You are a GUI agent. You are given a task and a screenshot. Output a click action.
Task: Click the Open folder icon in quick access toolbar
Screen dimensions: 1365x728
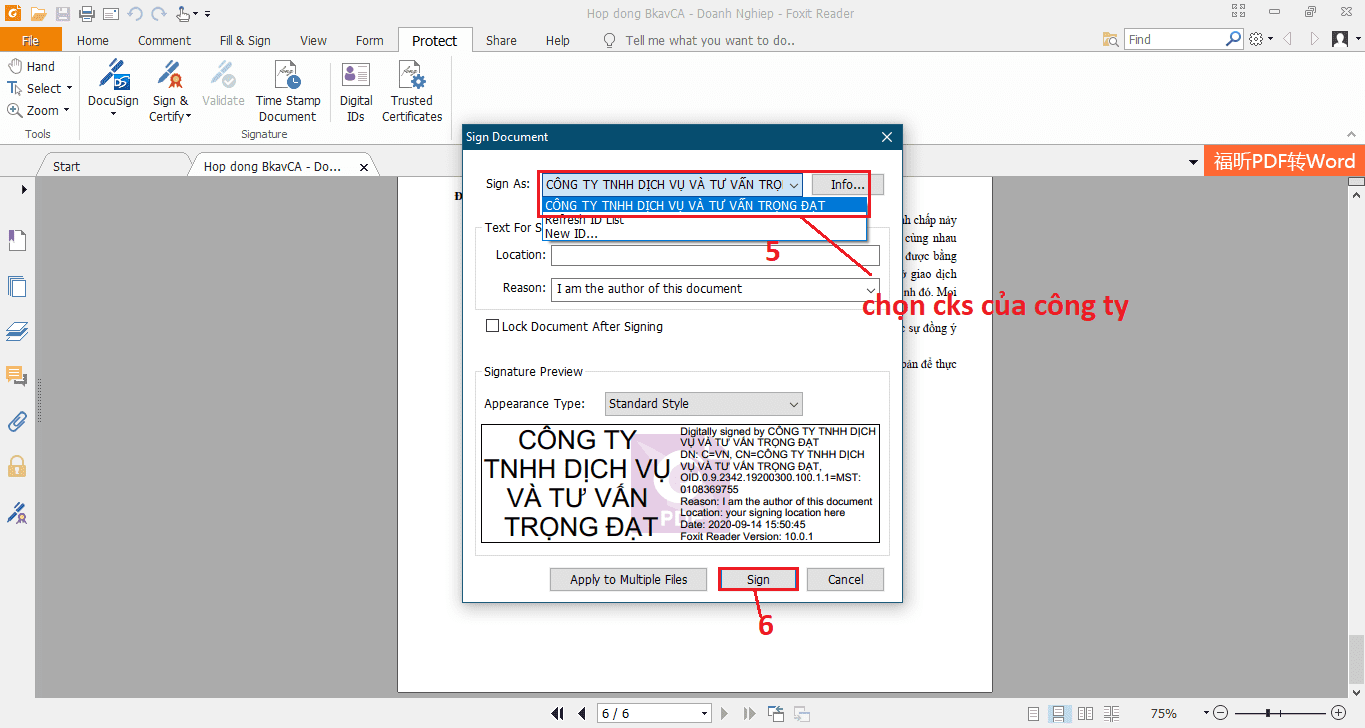[x=38, y=14]
